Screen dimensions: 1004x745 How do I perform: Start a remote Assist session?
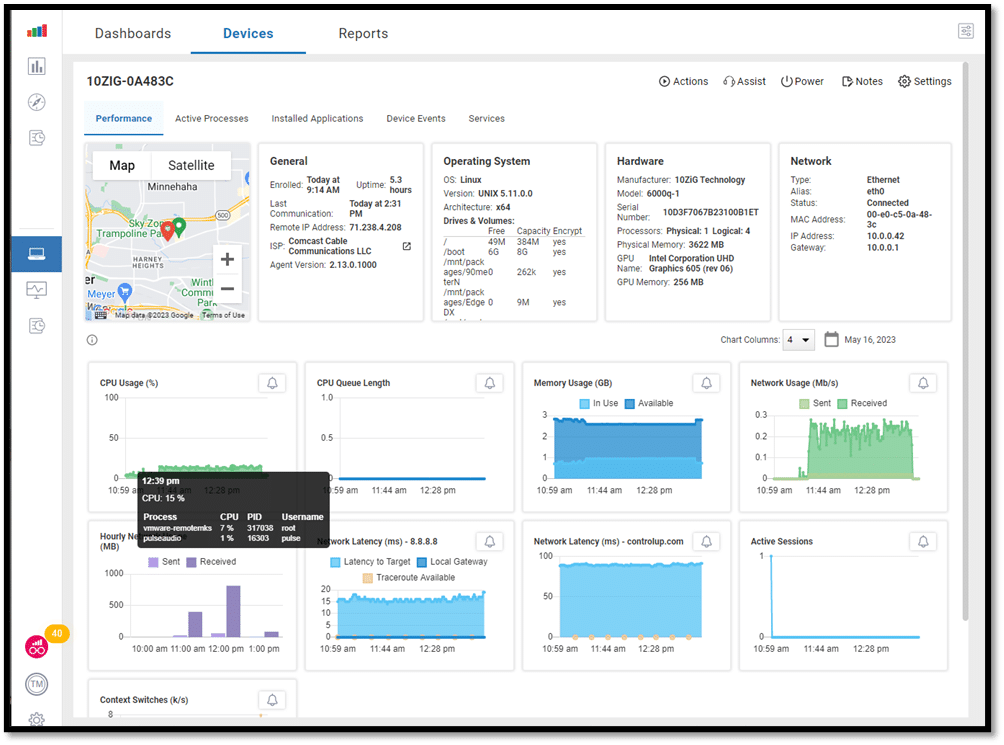click(x=744, y=81)
